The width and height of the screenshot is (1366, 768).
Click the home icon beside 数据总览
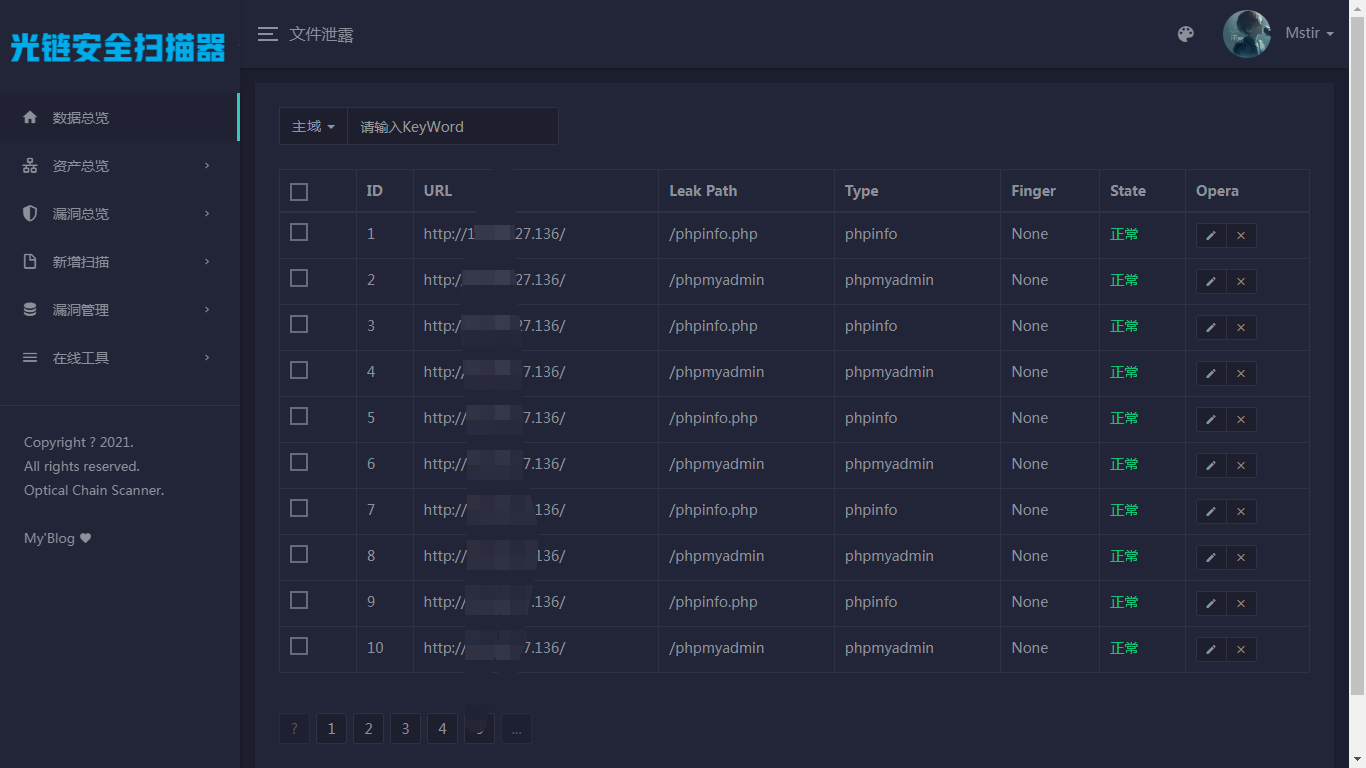point(30,118)
